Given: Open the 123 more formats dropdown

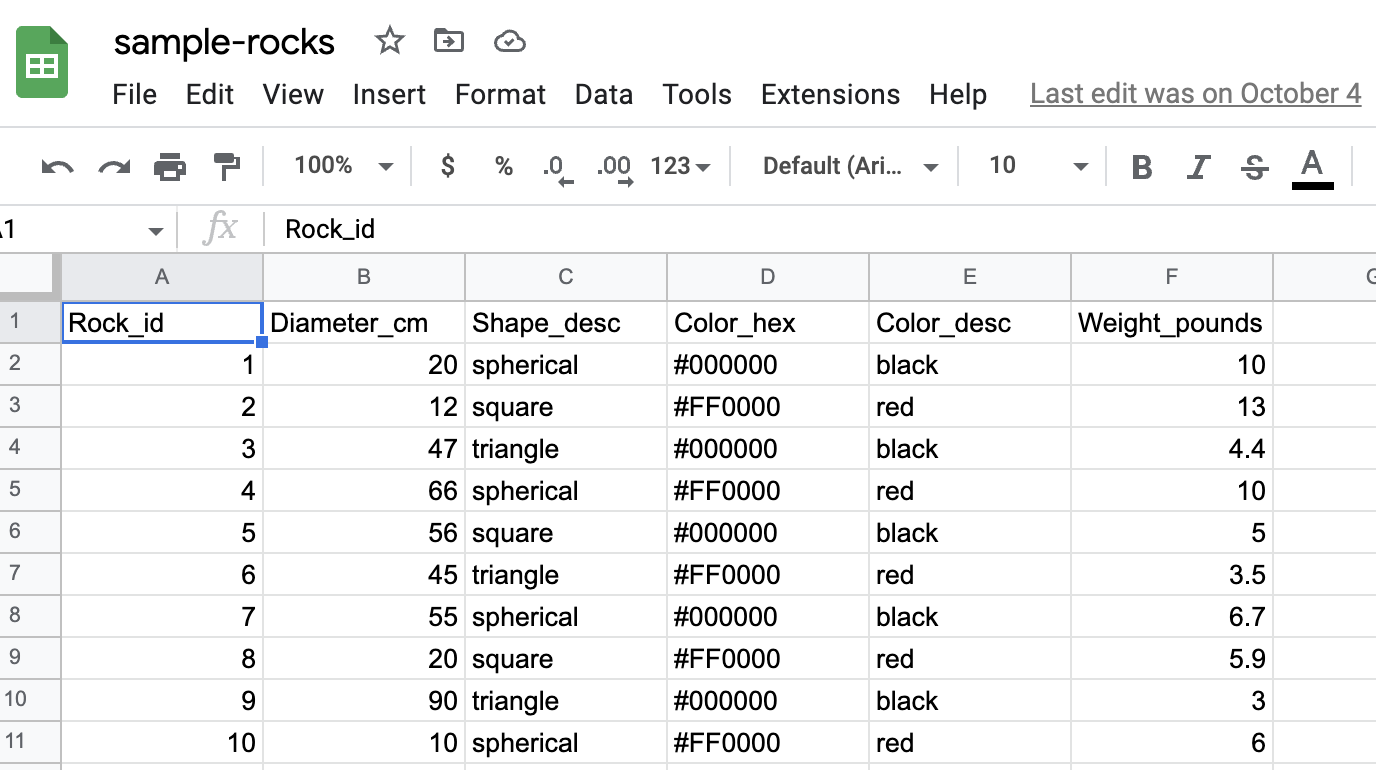Looking at the screenshot, I should click(680, 166).
